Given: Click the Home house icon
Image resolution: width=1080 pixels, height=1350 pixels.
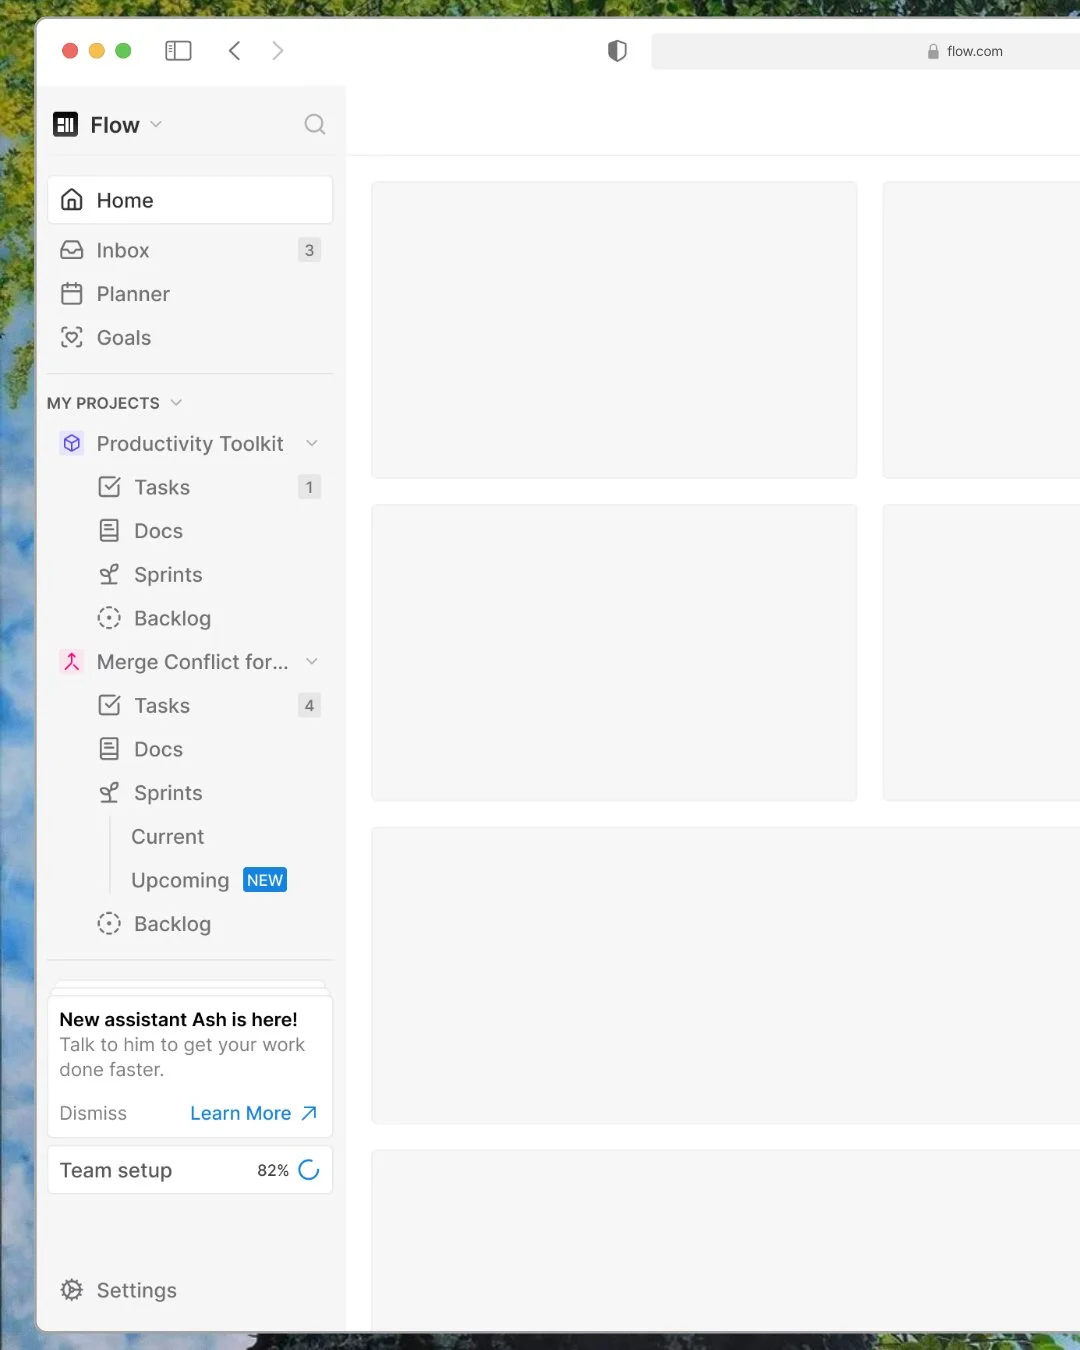Looking at the screenshot, I should pos(72,200).
